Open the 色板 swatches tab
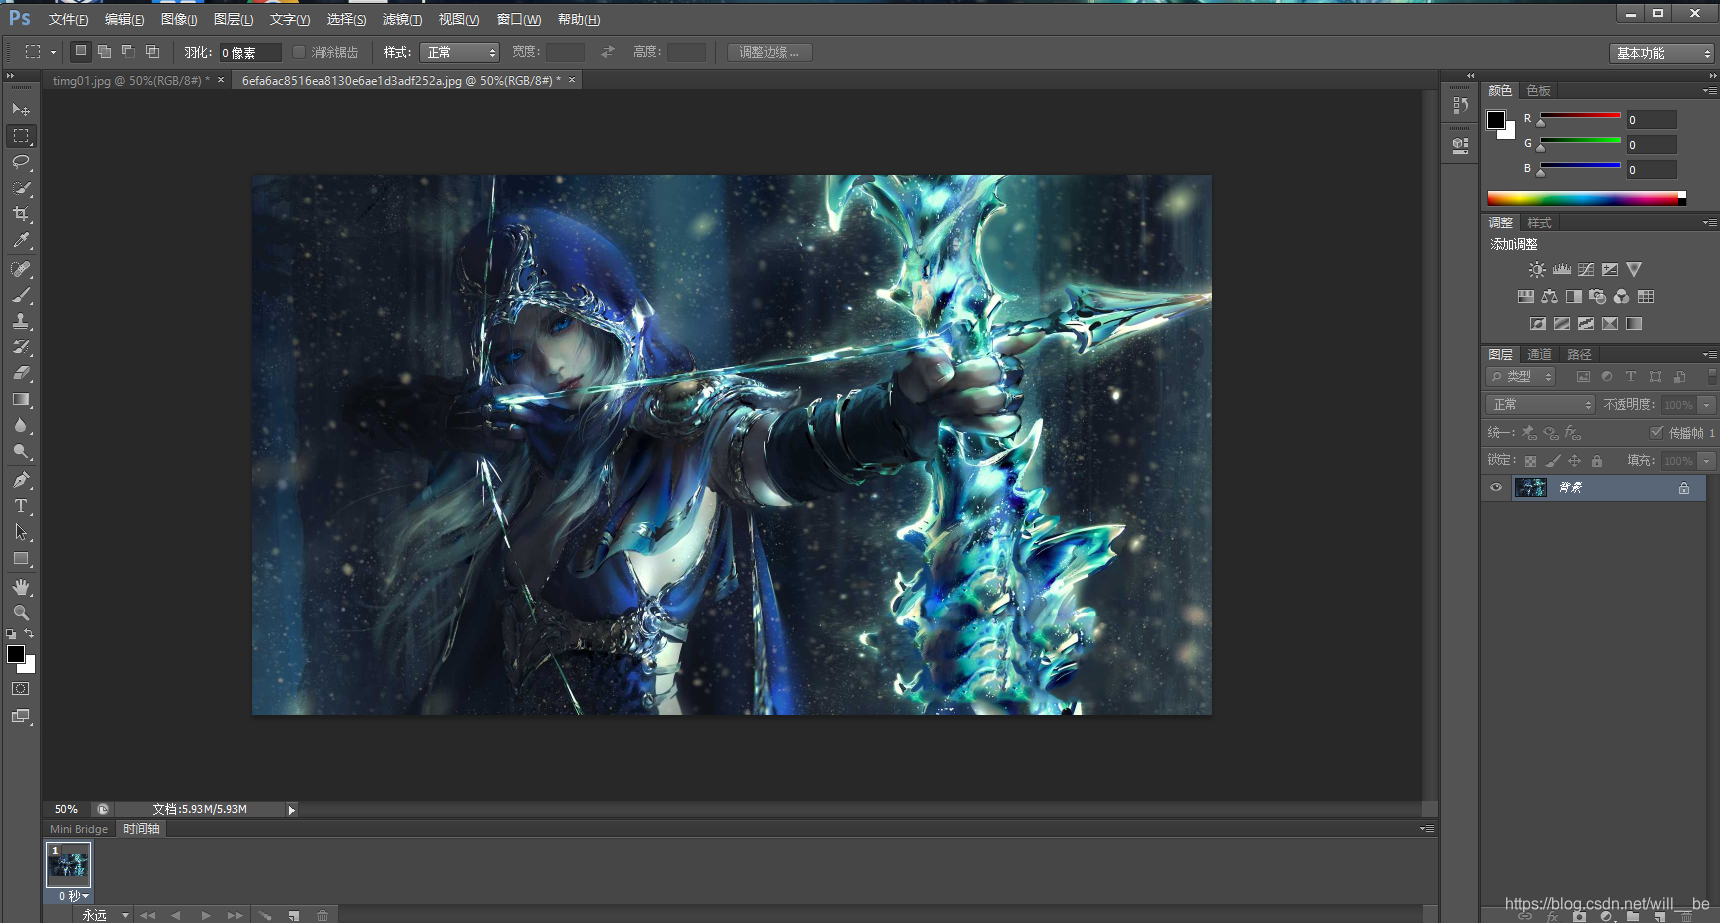Viewport: 1720px width, 923px height. pos(1538,91)
